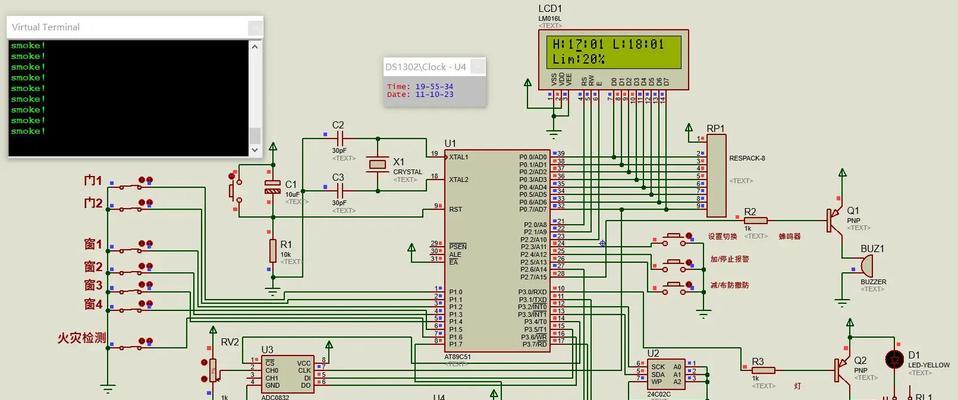The width and height of the screenshot is (958, 400).
Task: Select the Q2 PNP transistor
Action: [843, 369]
